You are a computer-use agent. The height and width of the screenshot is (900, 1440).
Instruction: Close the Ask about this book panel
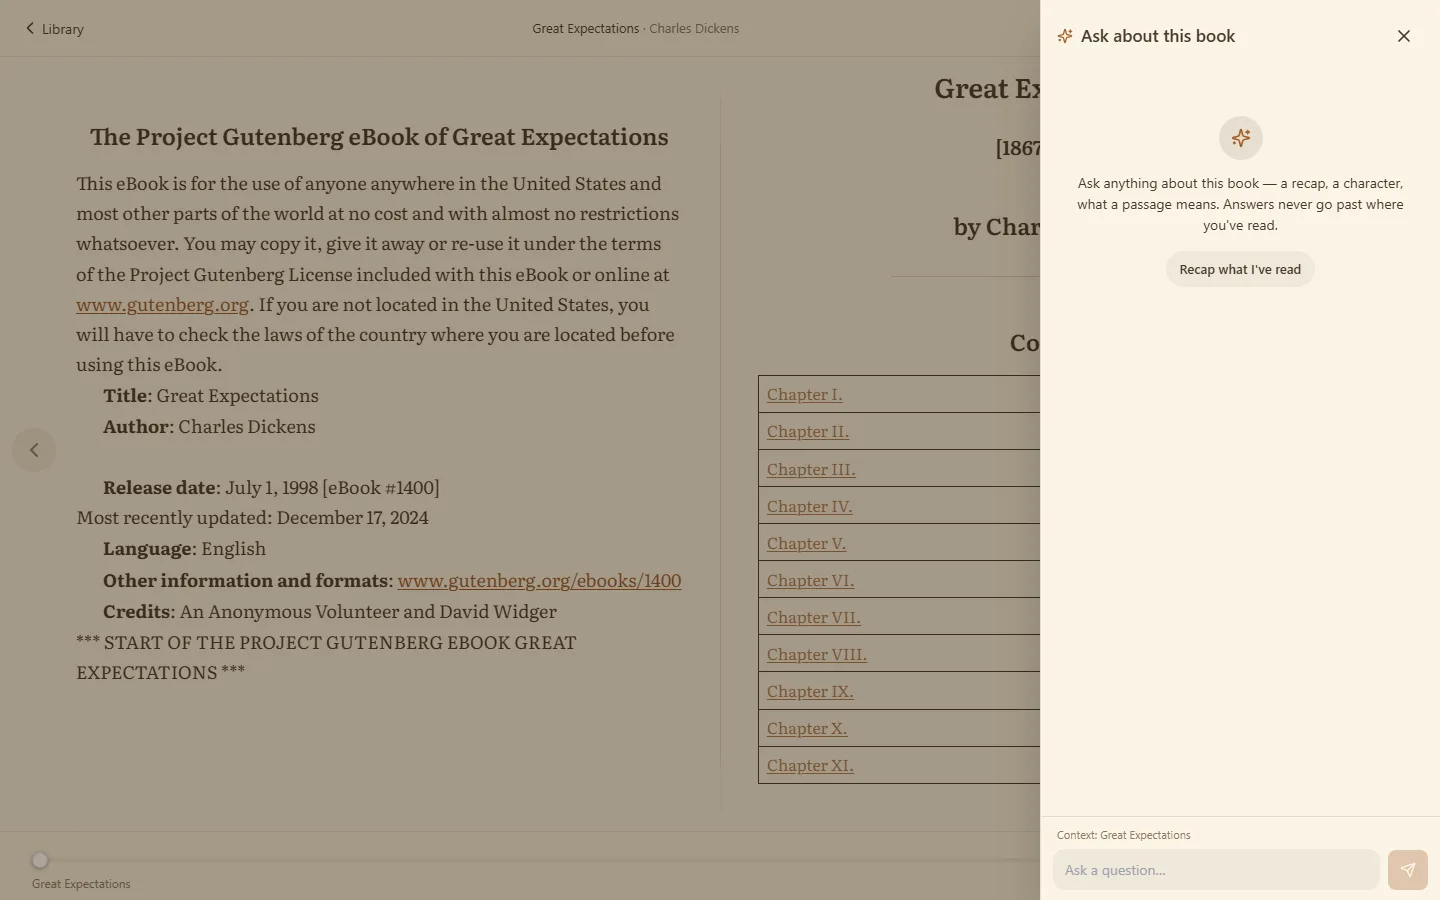tap(1404, 36)
